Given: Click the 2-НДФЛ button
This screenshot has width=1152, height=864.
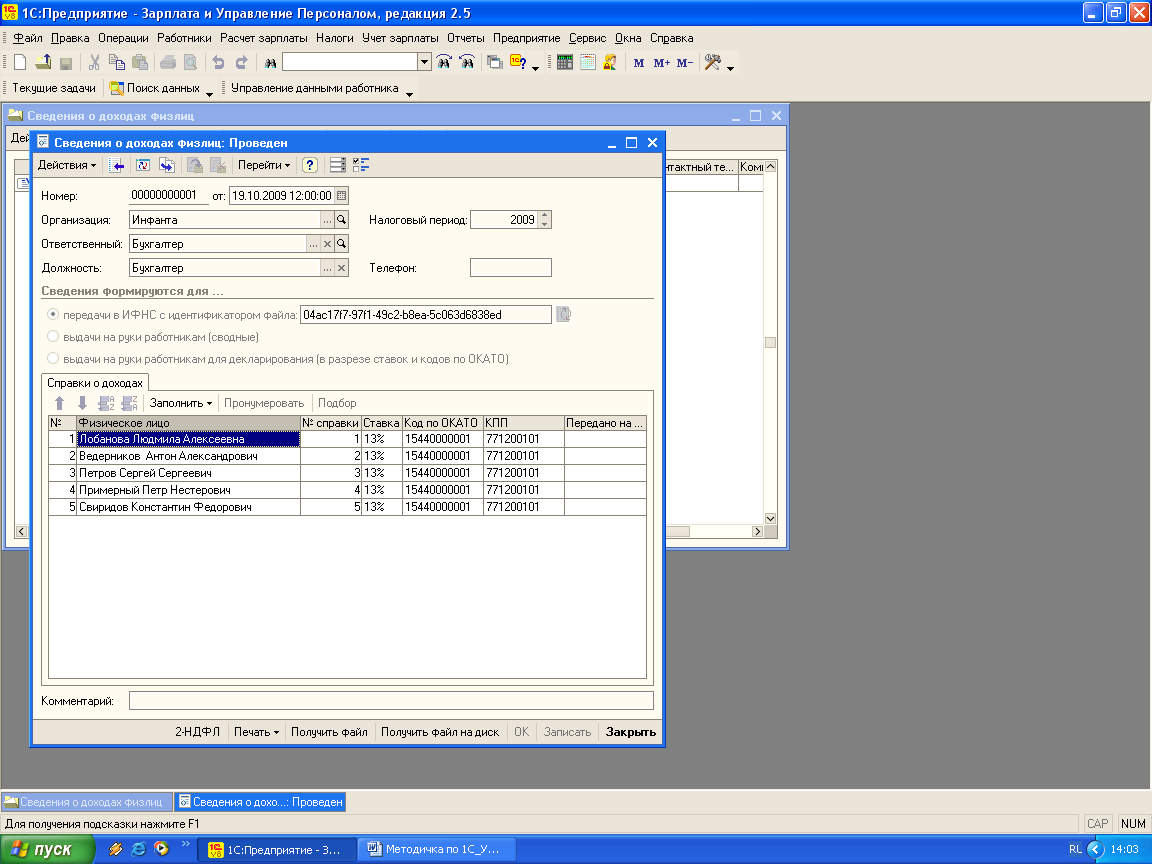Looking at the screenshot, I should 198,732.
